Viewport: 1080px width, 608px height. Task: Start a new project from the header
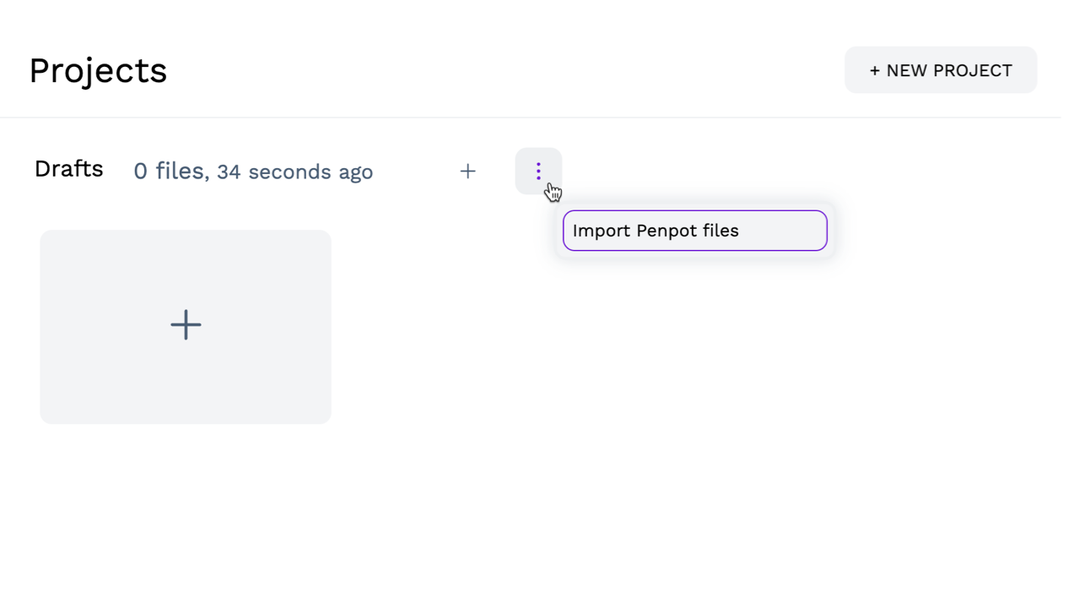pos(940,70)
